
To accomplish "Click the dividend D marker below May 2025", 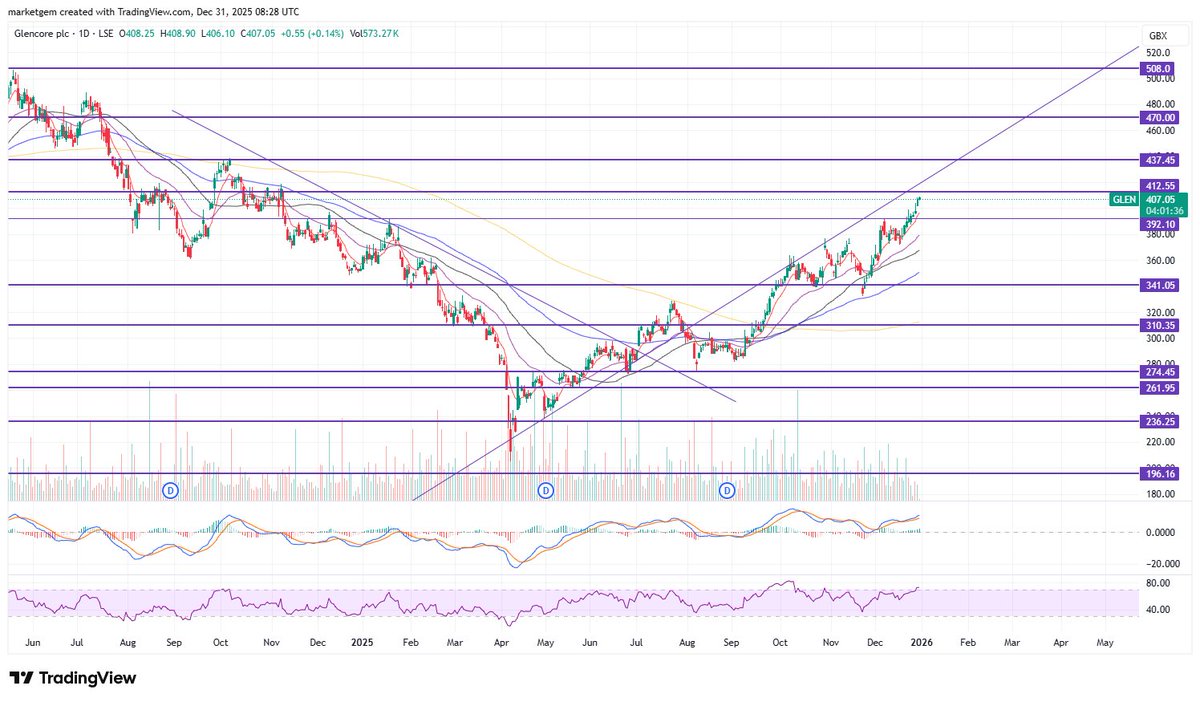I will click(x=545, y=491).
